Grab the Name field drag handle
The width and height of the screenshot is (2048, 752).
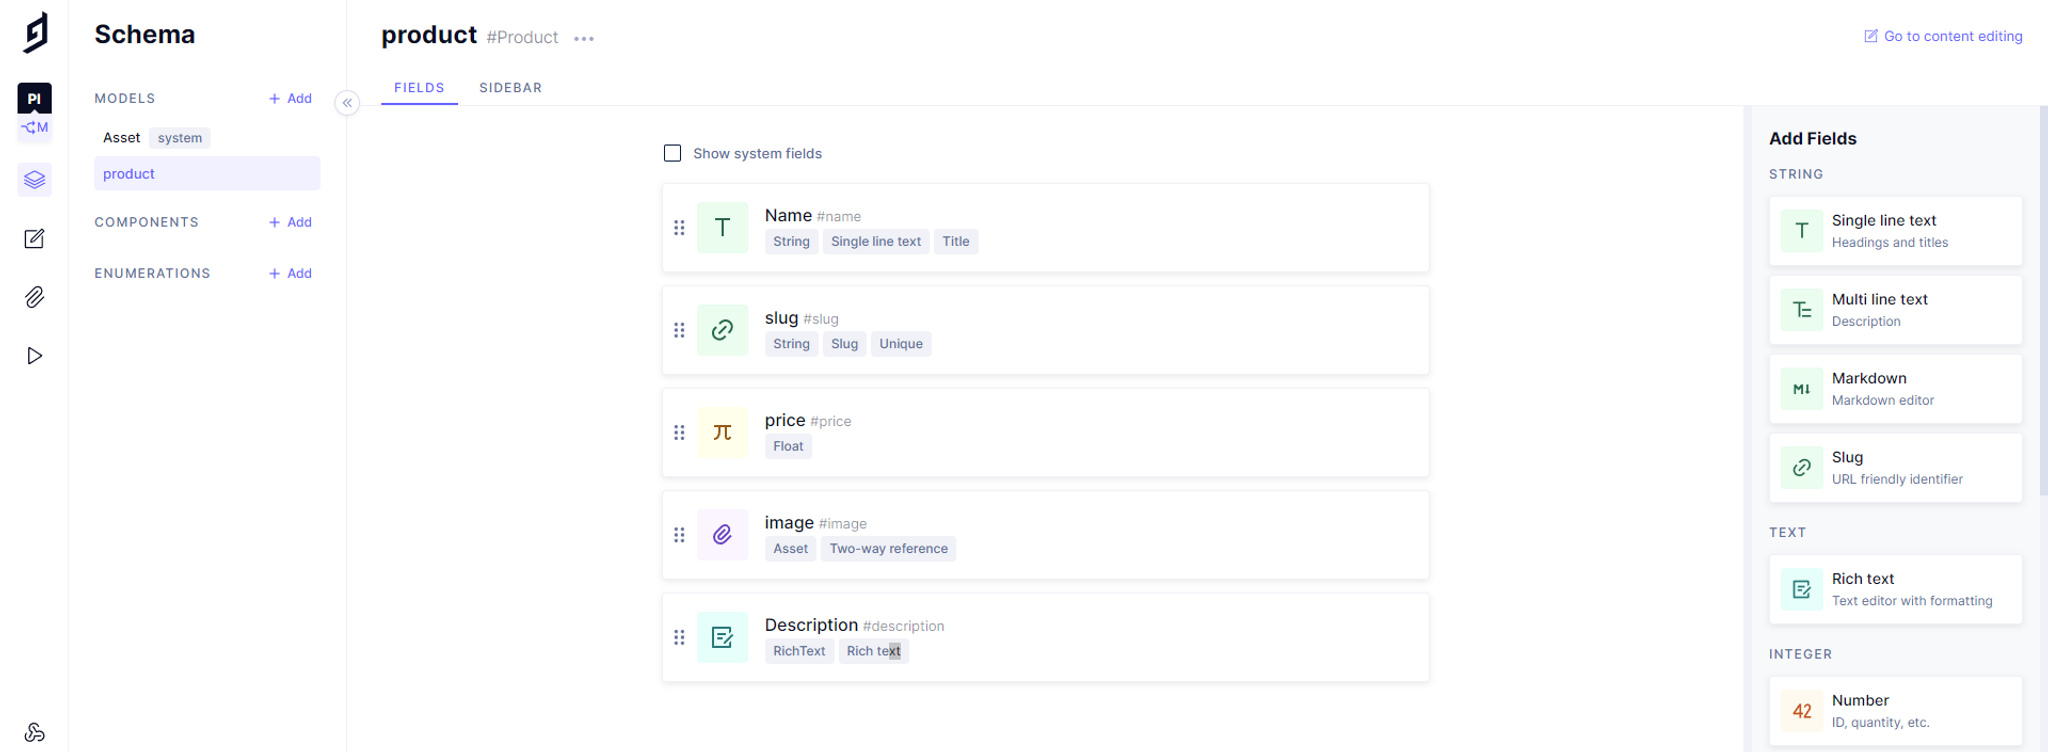tap(679, 228)
